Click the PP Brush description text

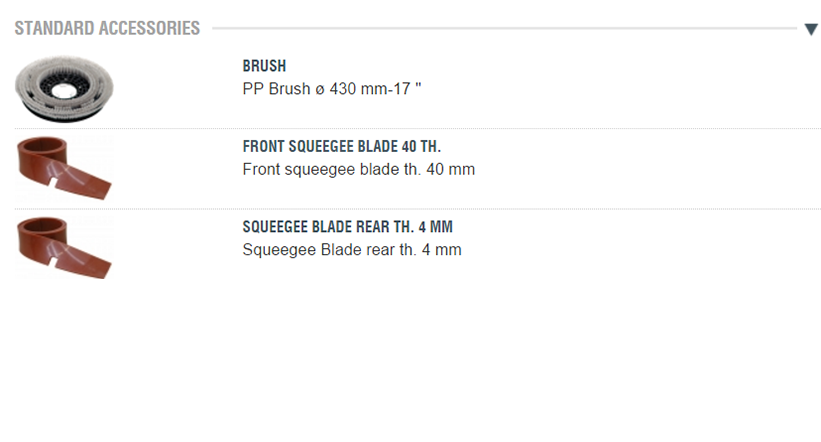pyautogui.click(x=332, y=88)
